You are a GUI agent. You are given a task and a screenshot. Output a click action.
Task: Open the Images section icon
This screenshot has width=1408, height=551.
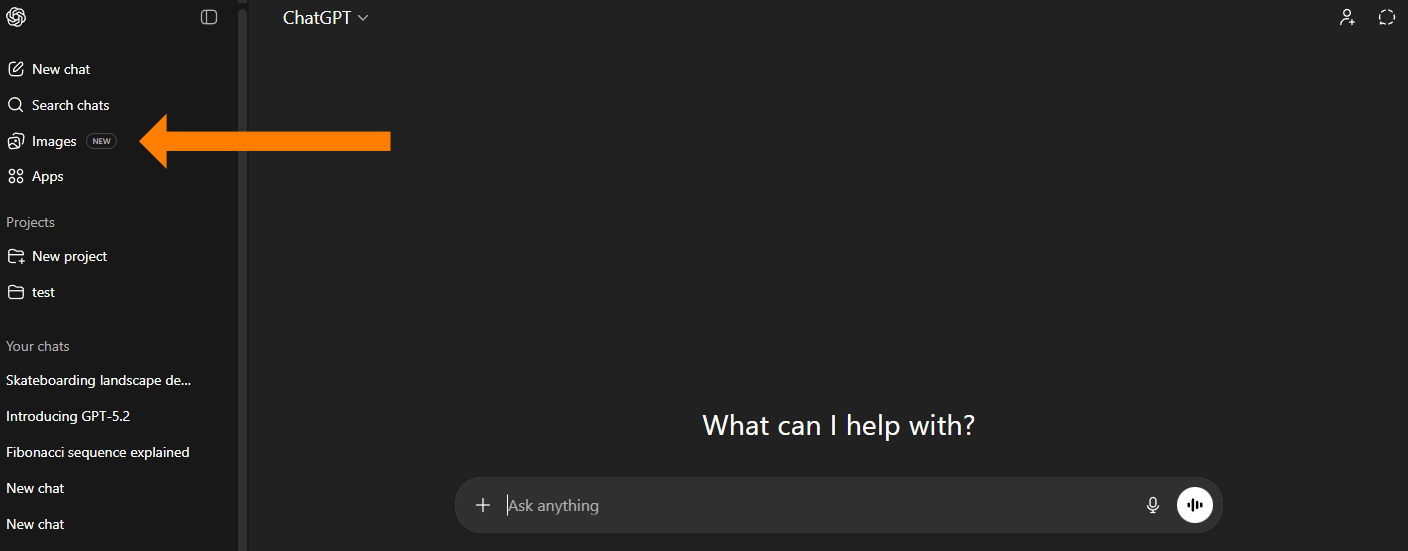point(16,141)
